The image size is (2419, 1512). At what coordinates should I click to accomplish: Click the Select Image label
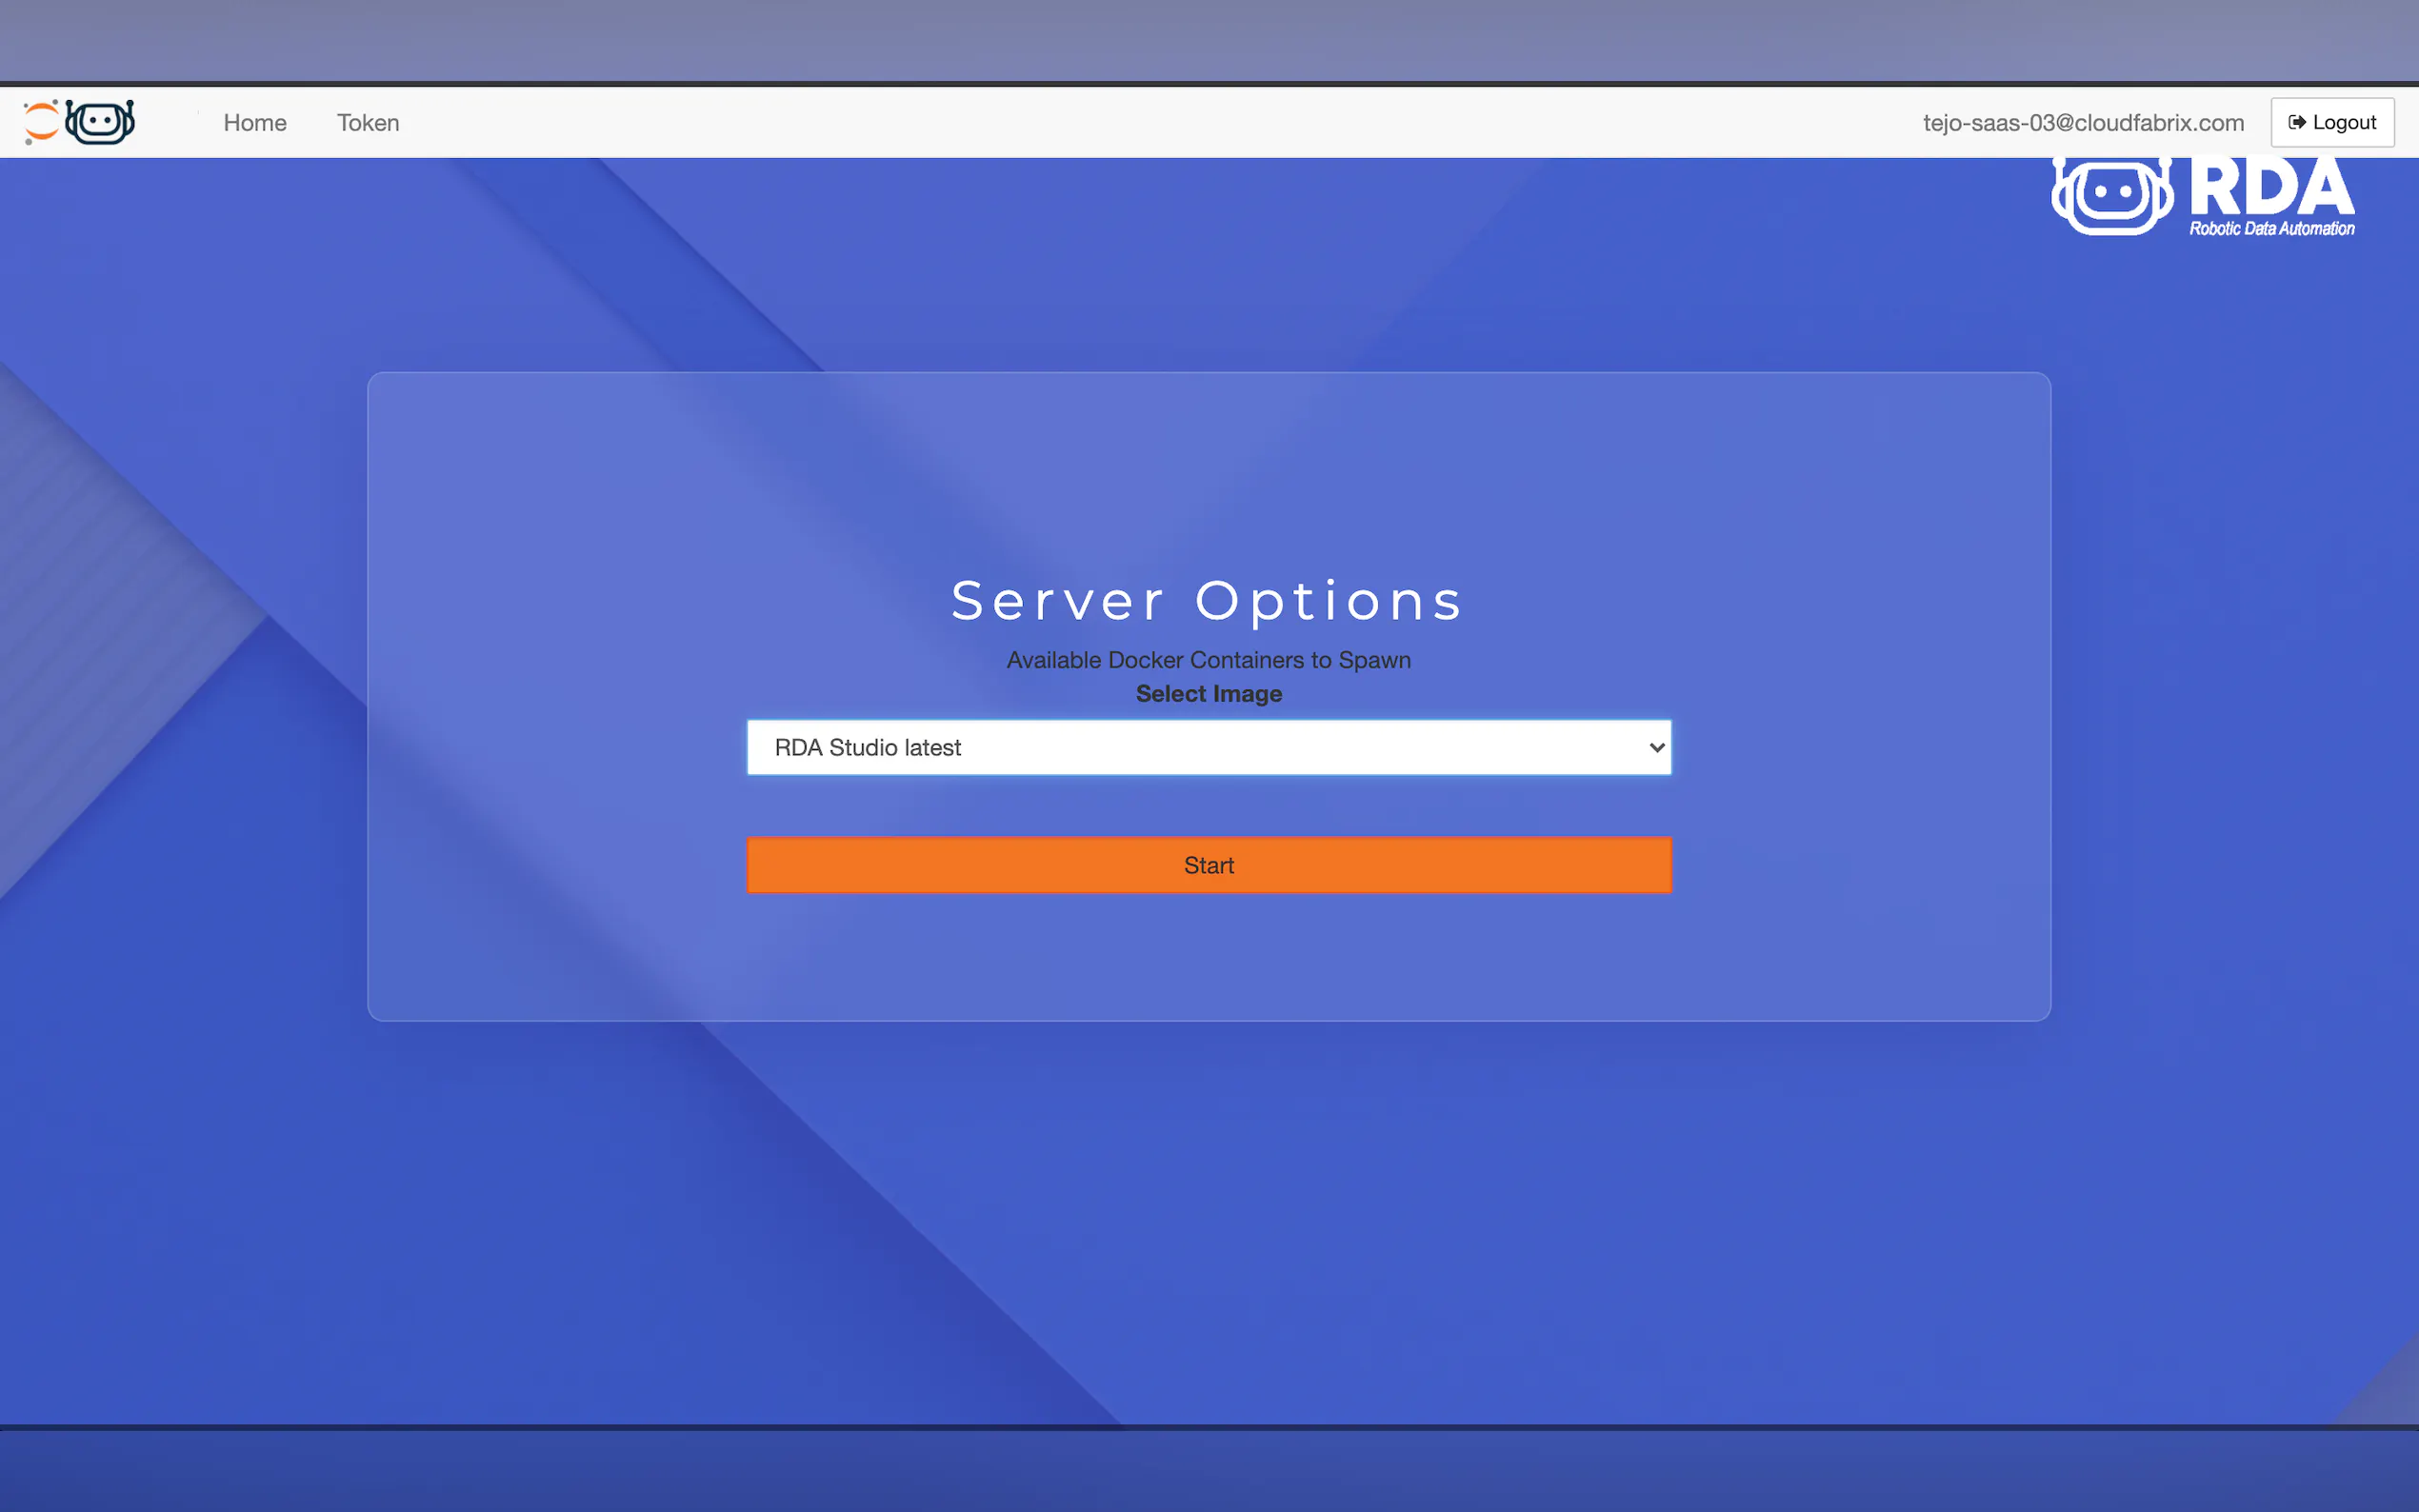coord(1208,693)
